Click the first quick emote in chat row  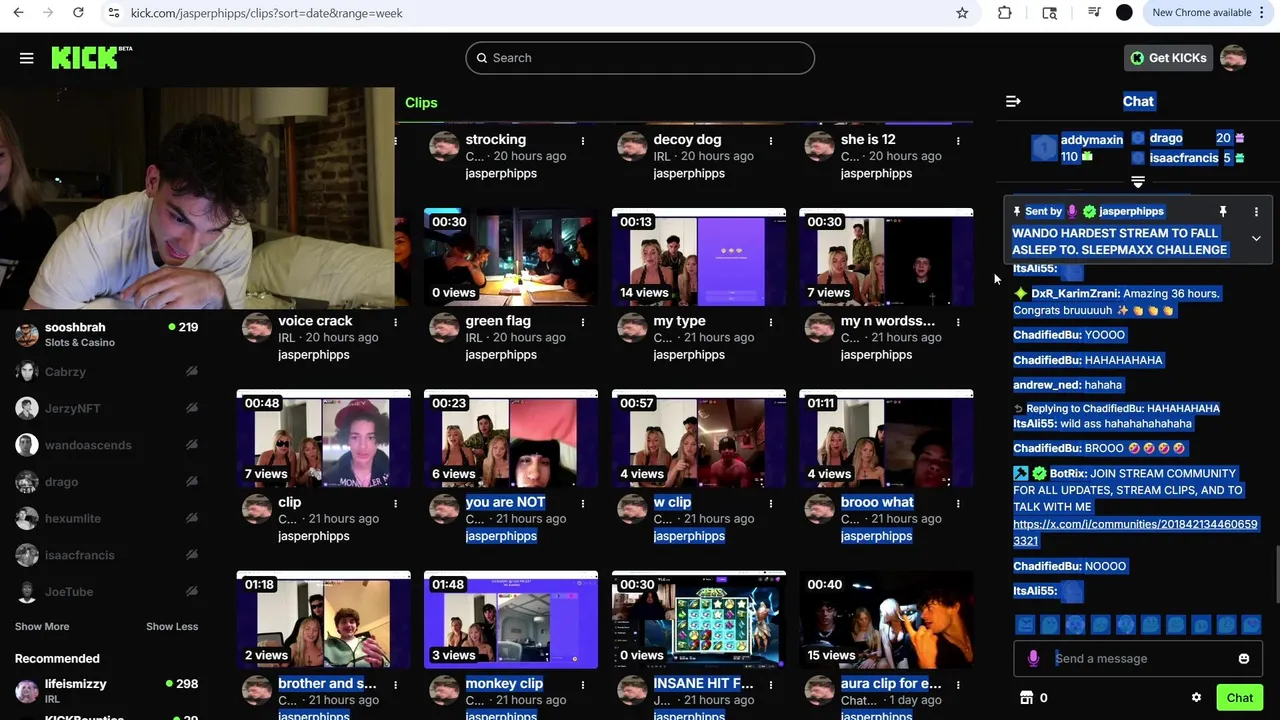click(x=1025, y=625)
